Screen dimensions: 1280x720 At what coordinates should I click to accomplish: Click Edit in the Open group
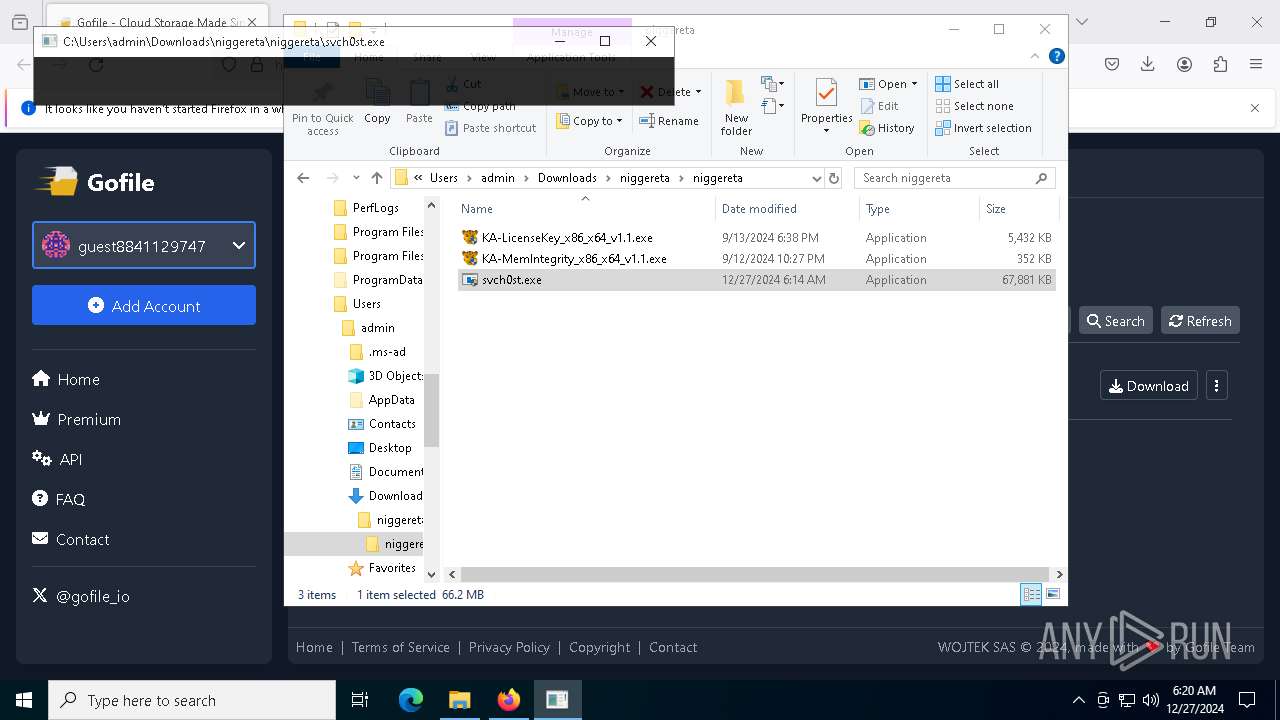(879, 106)
